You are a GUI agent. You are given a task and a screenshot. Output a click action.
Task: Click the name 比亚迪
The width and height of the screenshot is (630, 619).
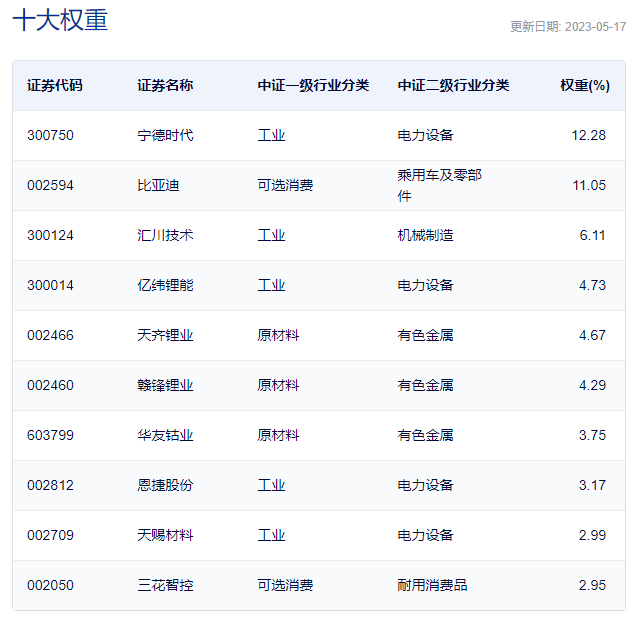tap(158, 186)
